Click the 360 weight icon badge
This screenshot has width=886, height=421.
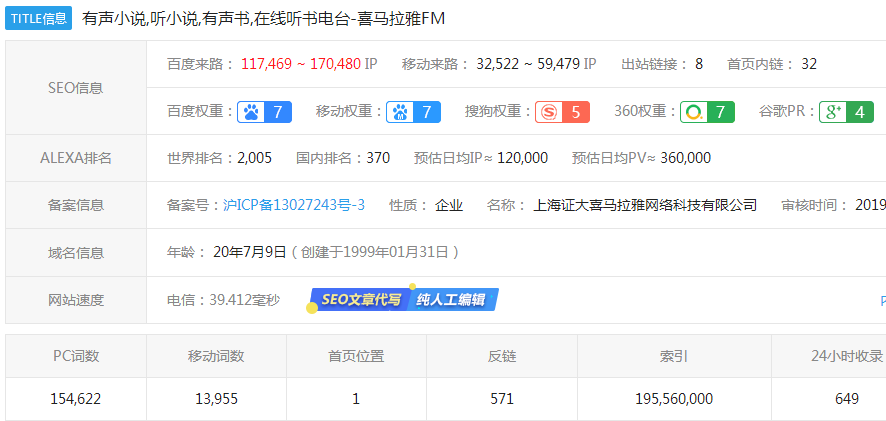click(x=707, y=112)
